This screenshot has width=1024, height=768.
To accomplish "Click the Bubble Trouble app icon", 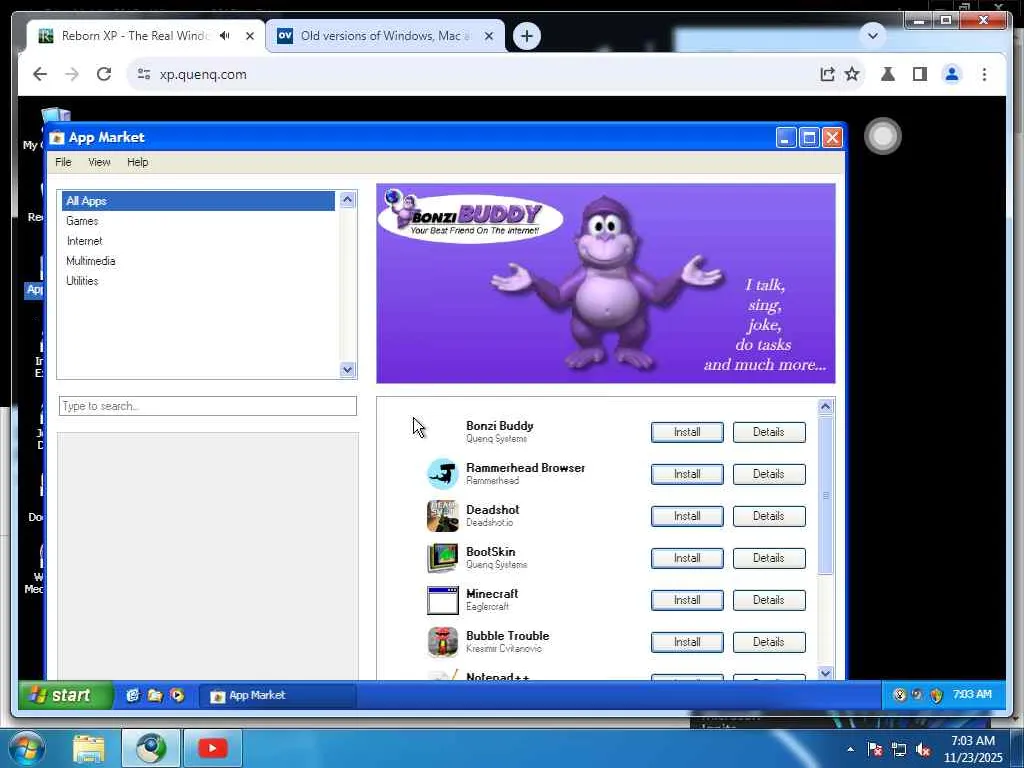I will point(442,642).
